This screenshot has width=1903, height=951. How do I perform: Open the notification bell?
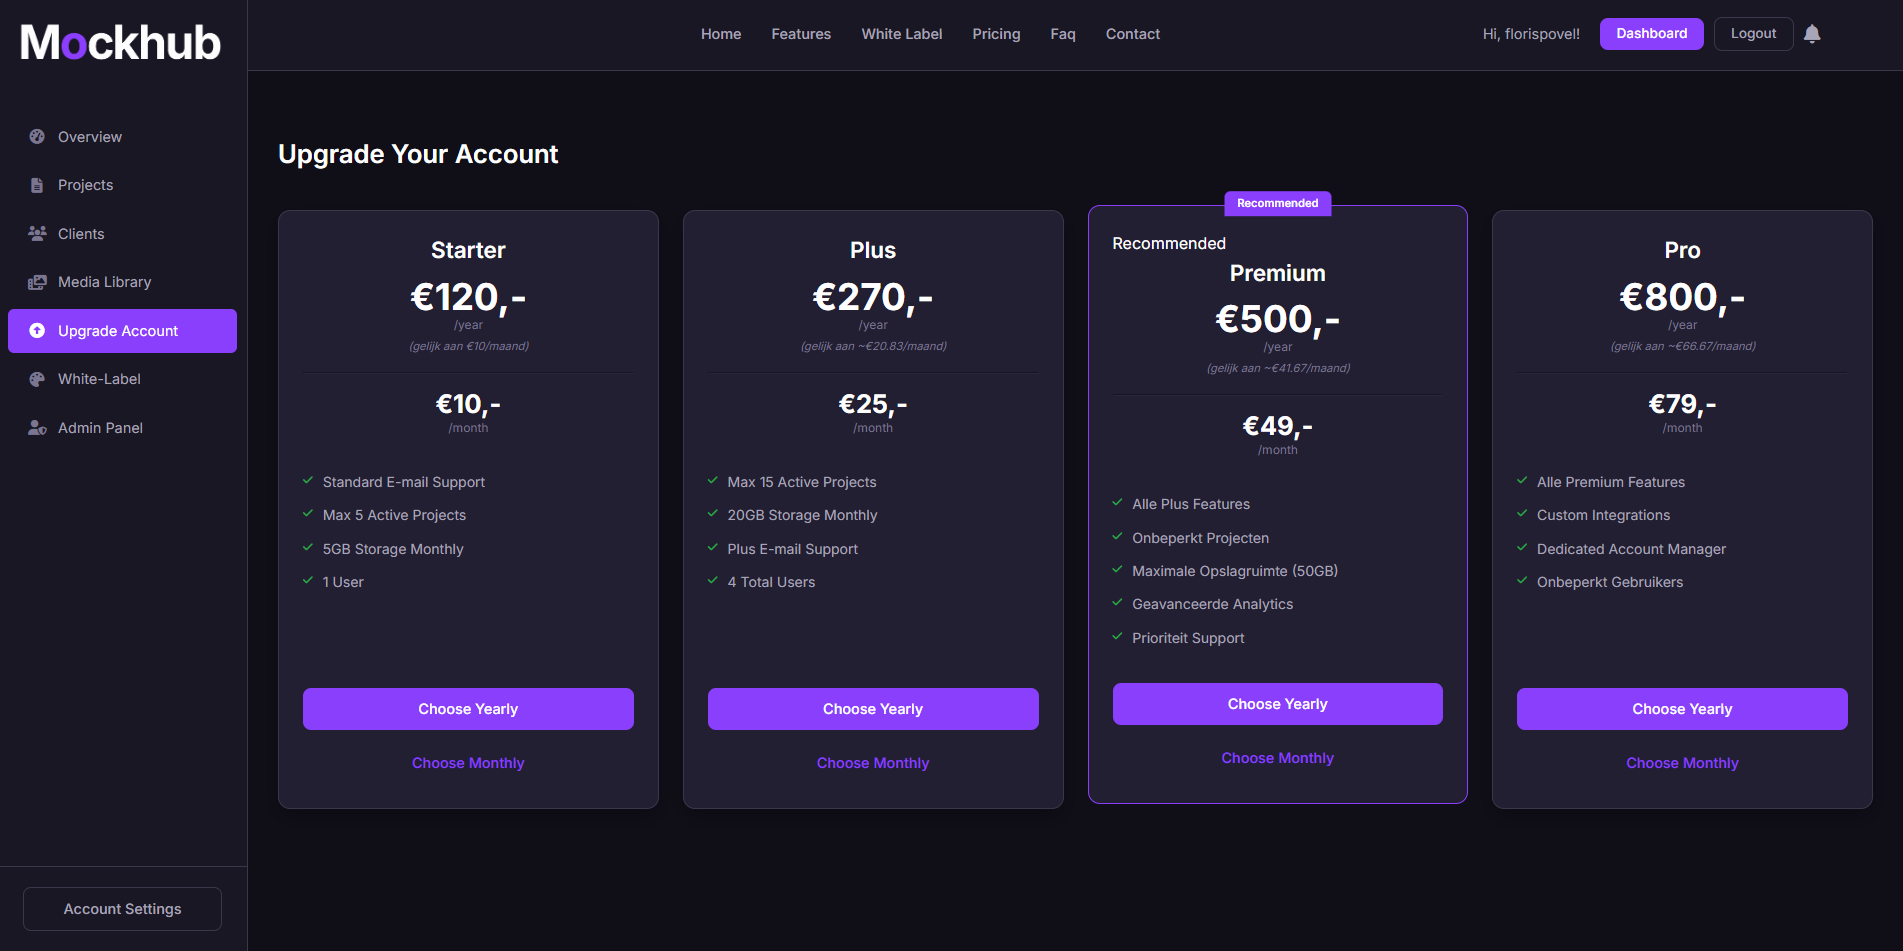click(1812, 33)
